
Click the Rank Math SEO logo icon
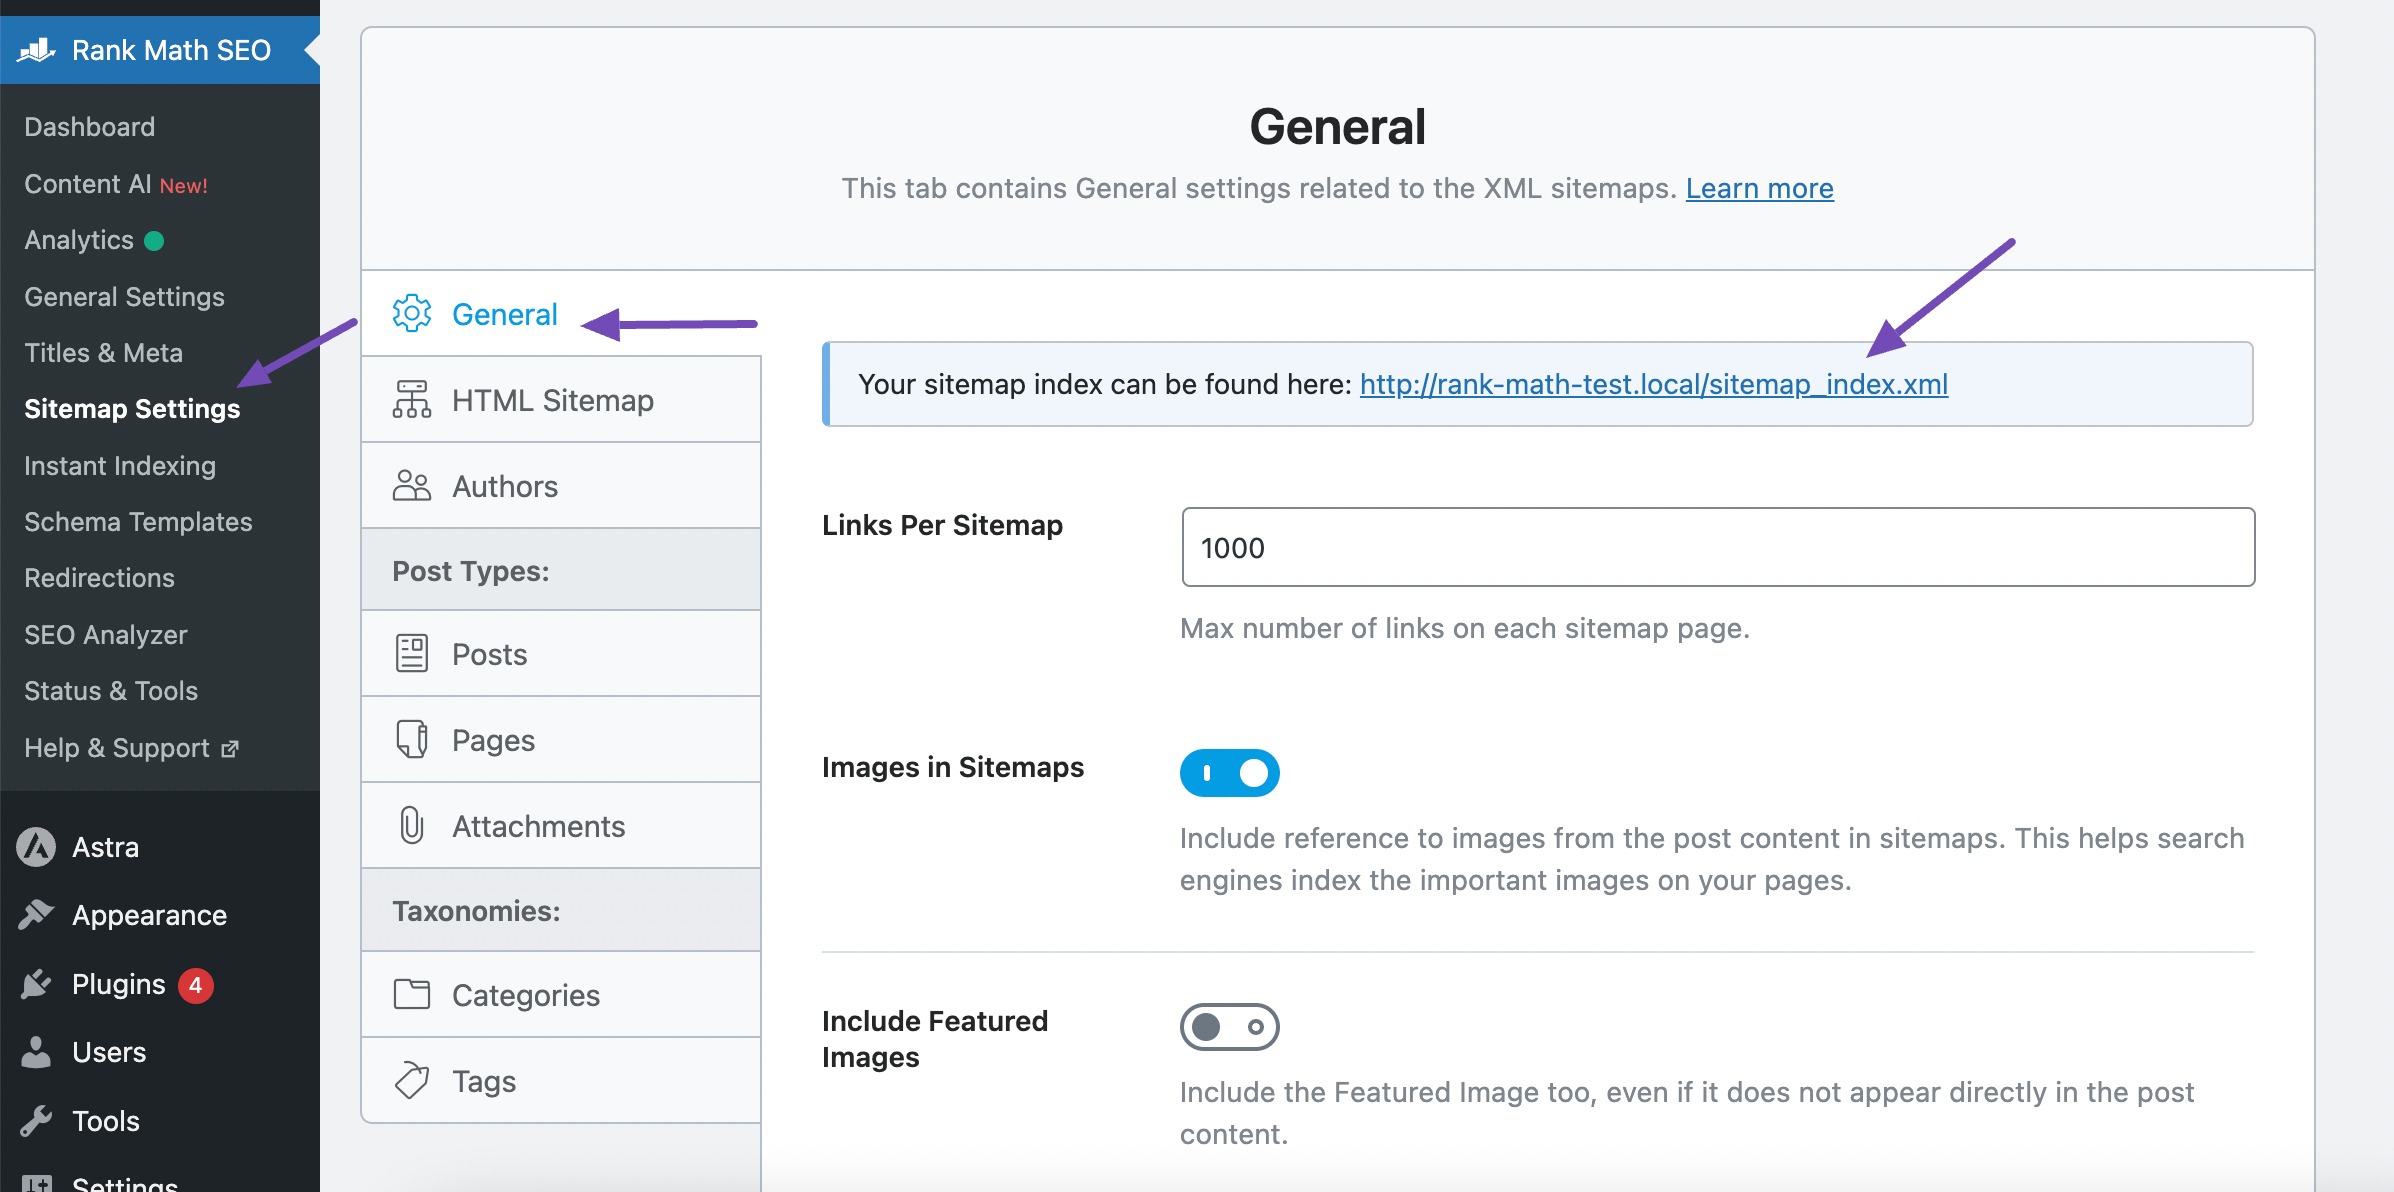coord(36,50)
